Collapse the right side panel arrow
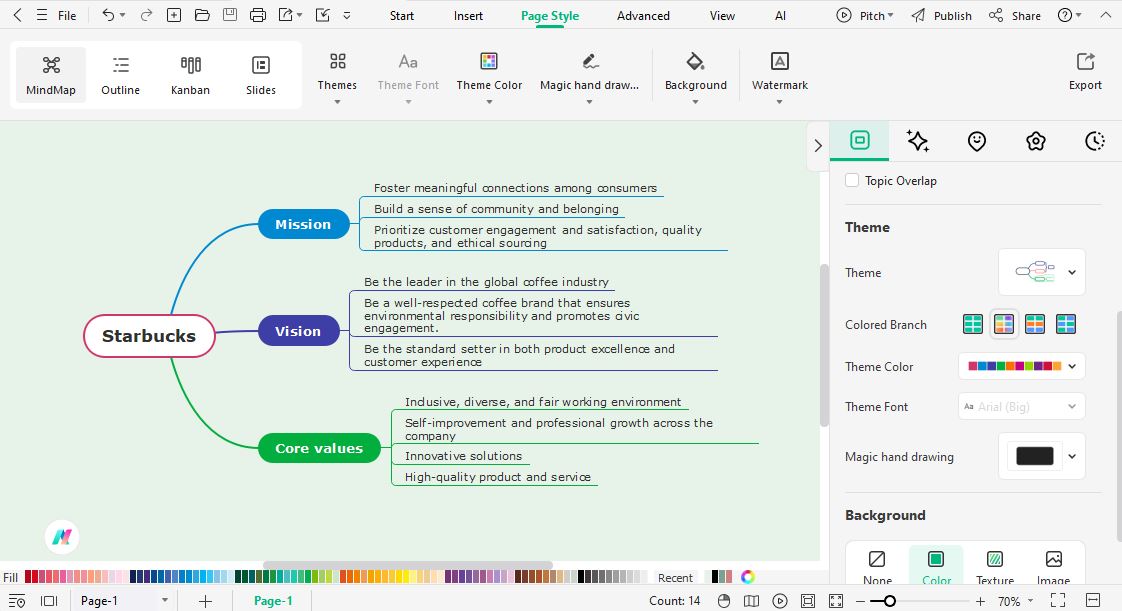Screen dimensions: 1122x611 tap(818, 145)
